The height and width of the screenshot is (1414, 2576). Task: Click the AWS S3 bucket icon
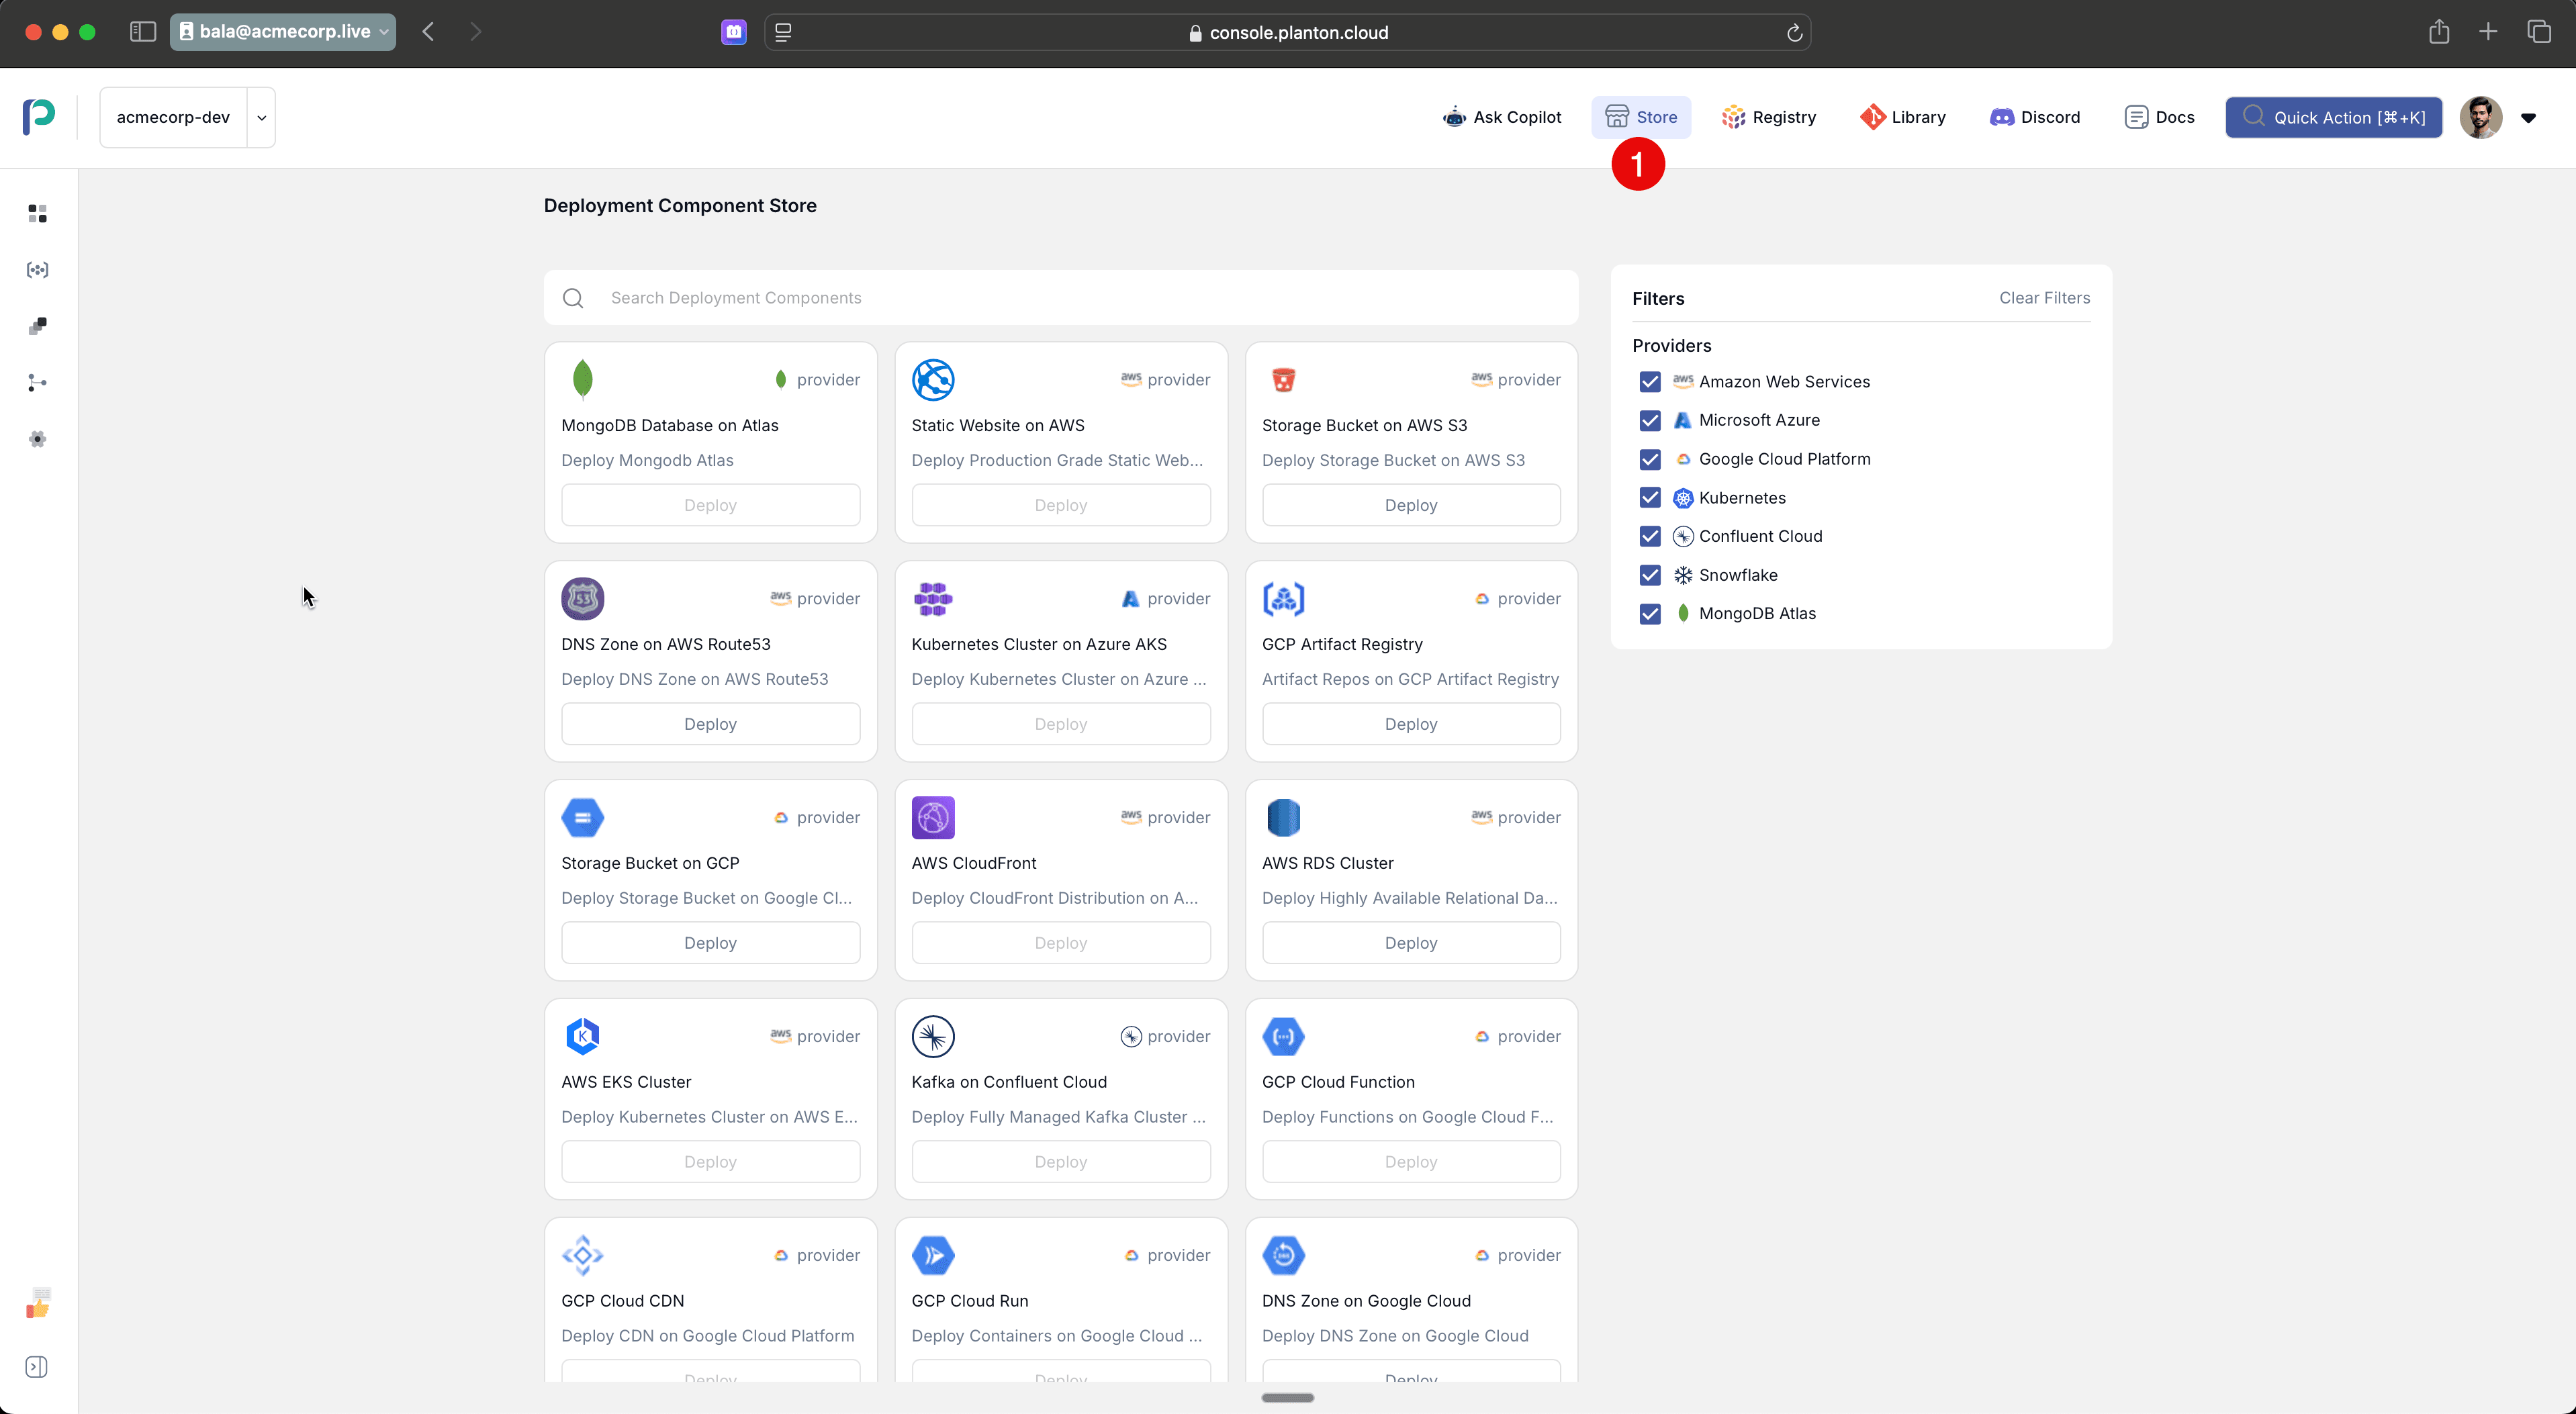click(x=1283, y=380)
